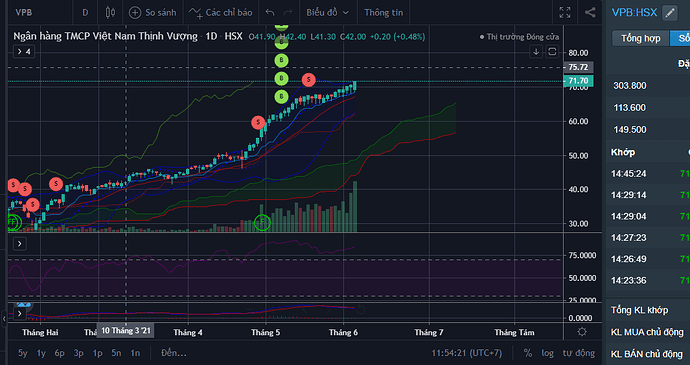
Task: Open the Thông tin menu item
Action: tap(383, 12)
